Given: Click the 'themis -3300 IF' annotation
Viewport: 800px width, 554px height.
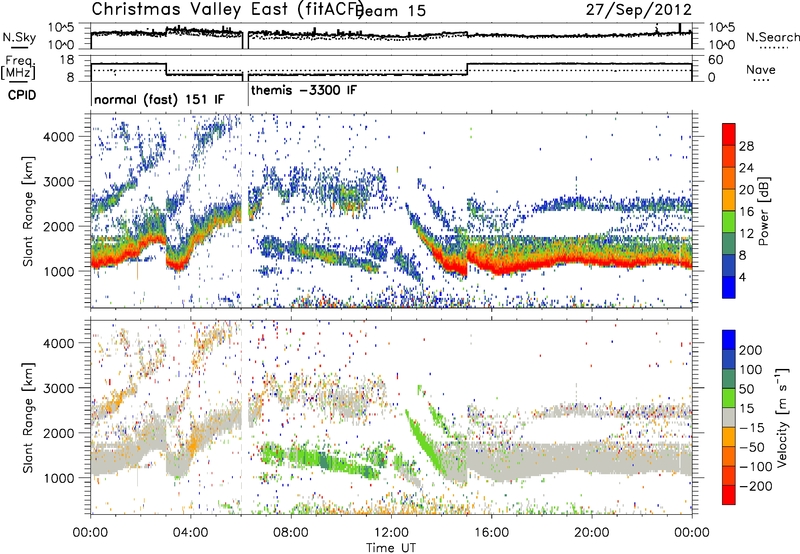Looking at the screenshot, I should coord(304,90).
